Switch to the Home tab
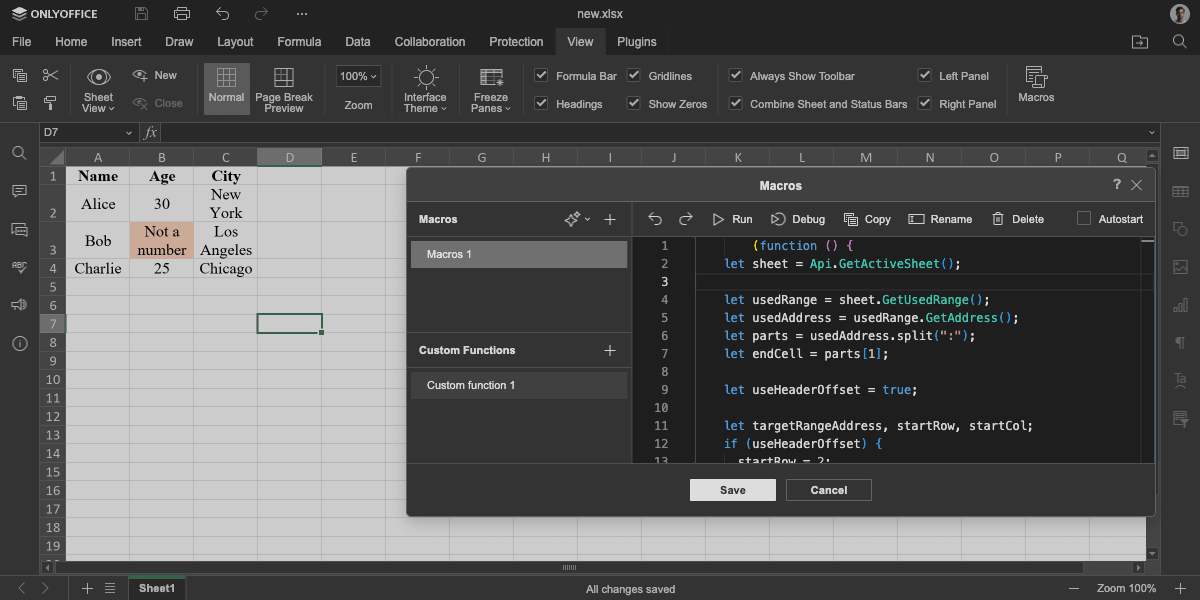Viewport: 1200px width, 600px height. pos(71,42)
